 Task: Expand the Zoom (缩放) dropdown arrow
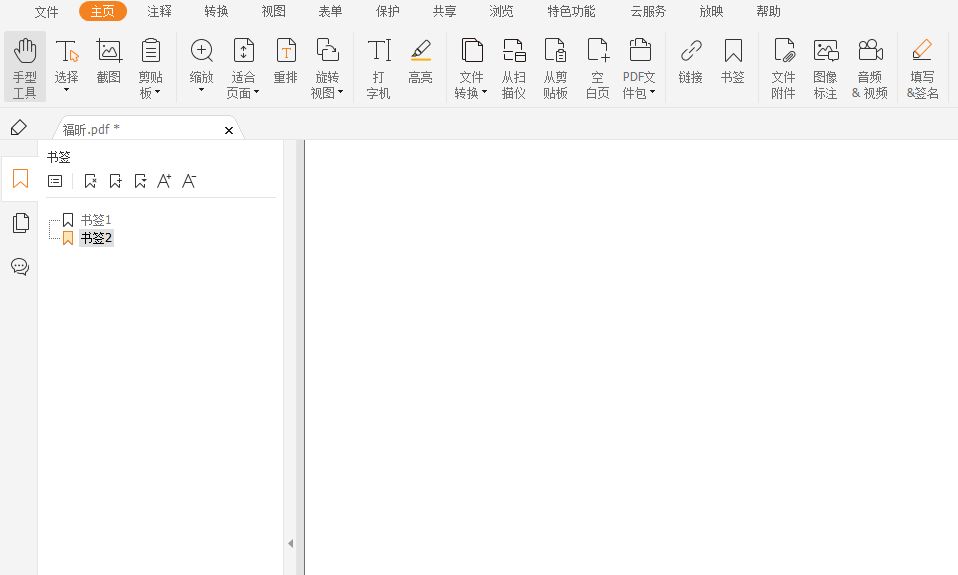pyautogui.click(x=201, y=90)
